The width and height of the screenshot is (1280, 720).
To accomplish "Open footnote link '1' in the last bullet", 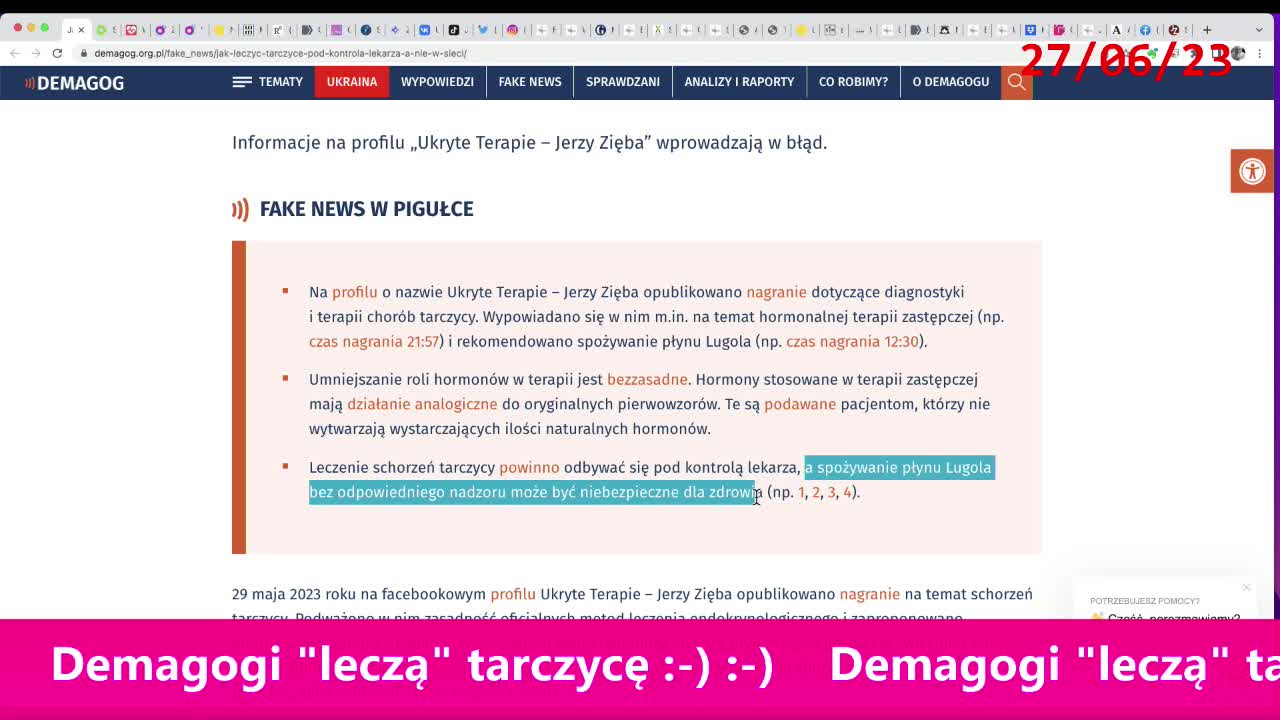I will click(801, 492).
